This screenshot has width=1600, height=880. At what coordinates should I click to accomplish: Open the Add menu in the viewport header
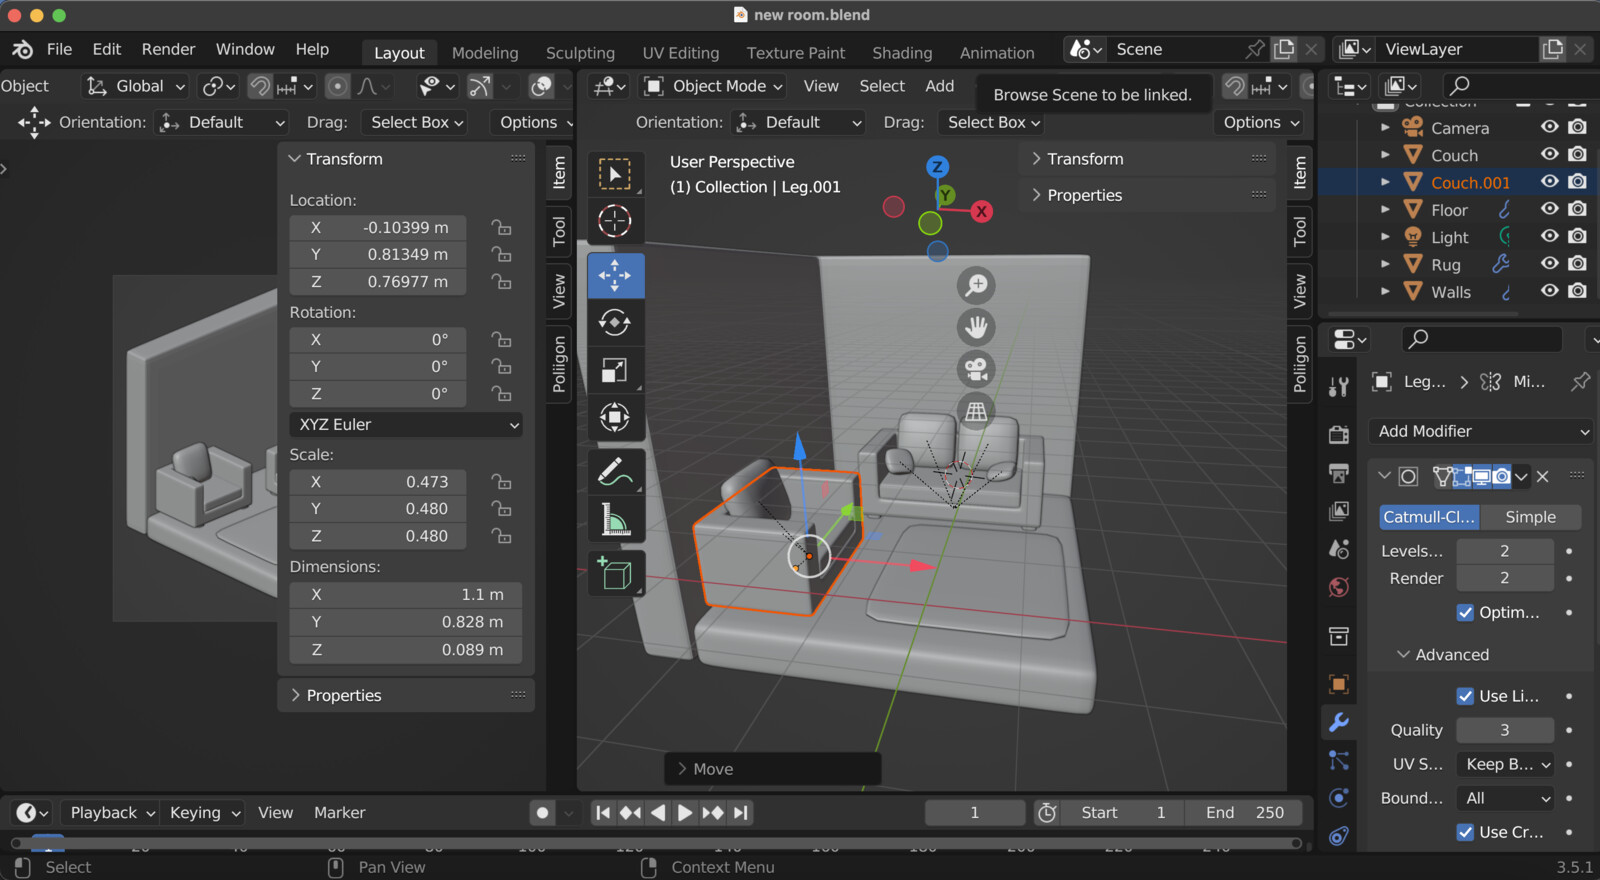939,86
